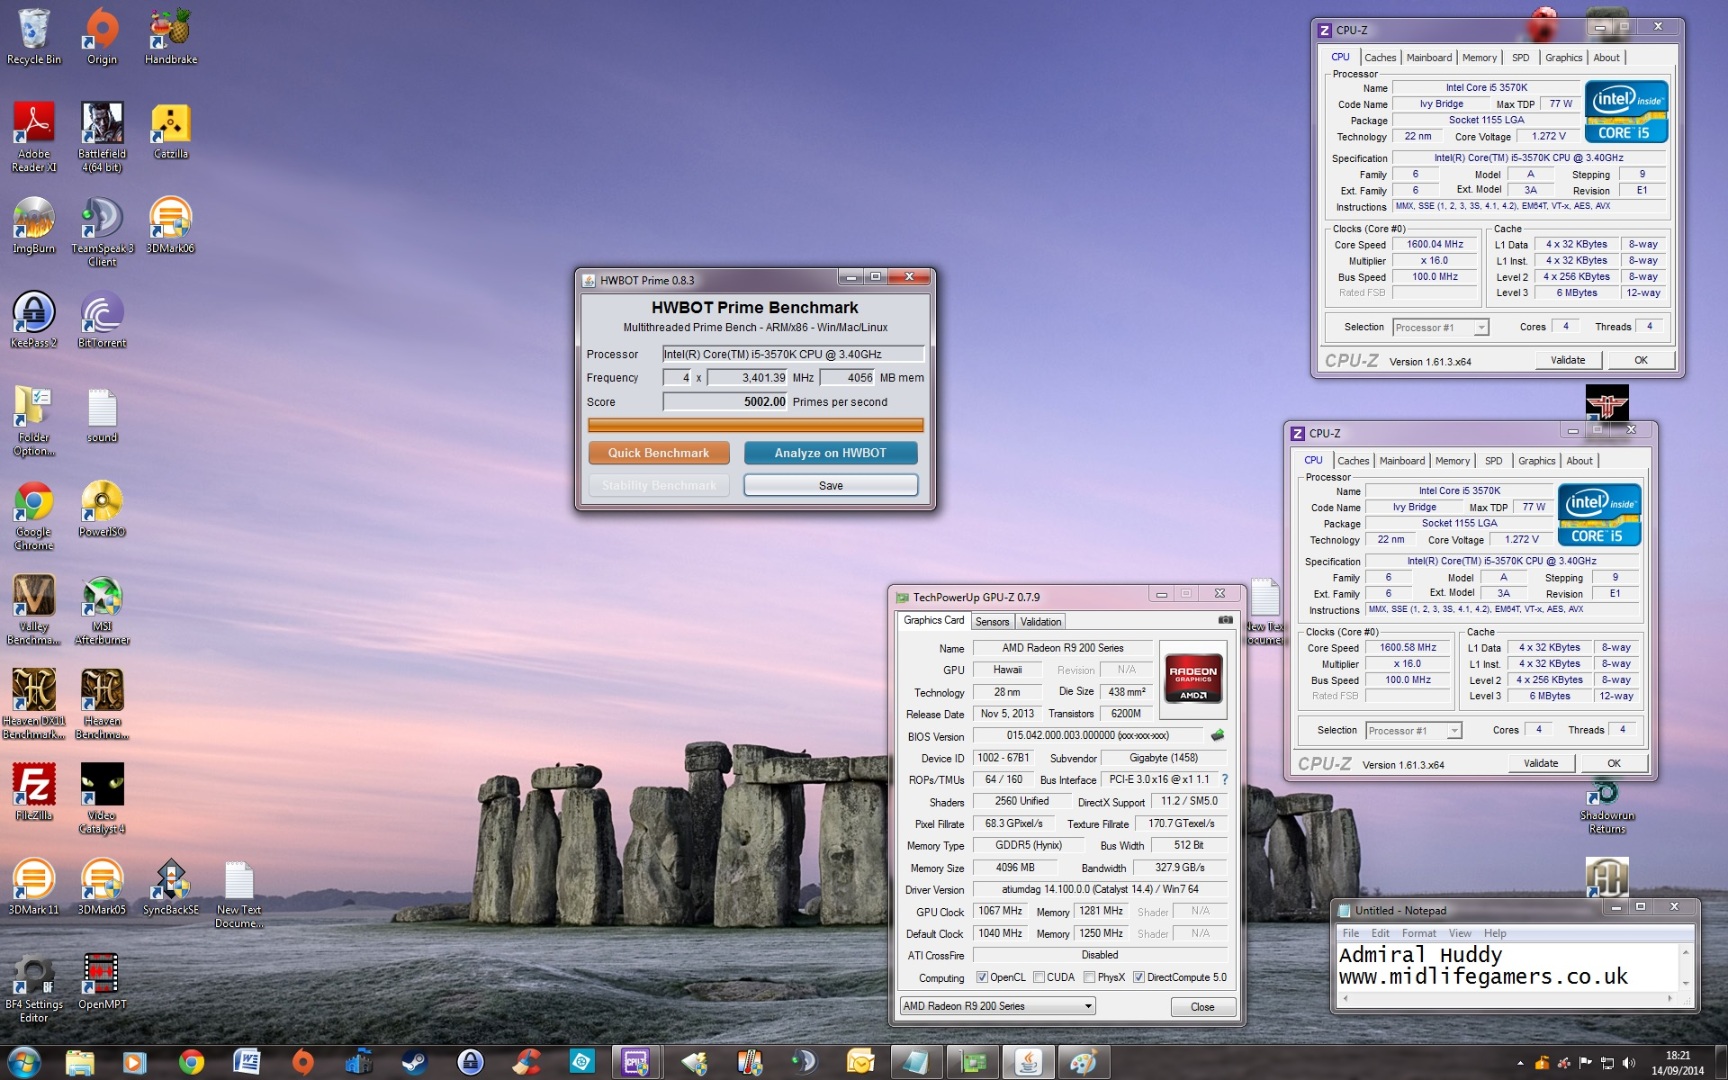Click the Save button in HWBOT Prime
The image size is (1728, 1080).
pos(830,485)
